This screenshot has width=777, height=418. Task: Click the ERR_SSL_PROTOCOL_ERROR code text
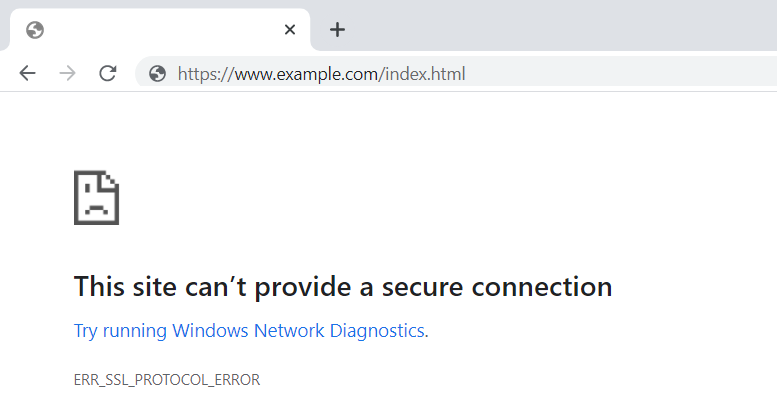click(x=166, y=380)
